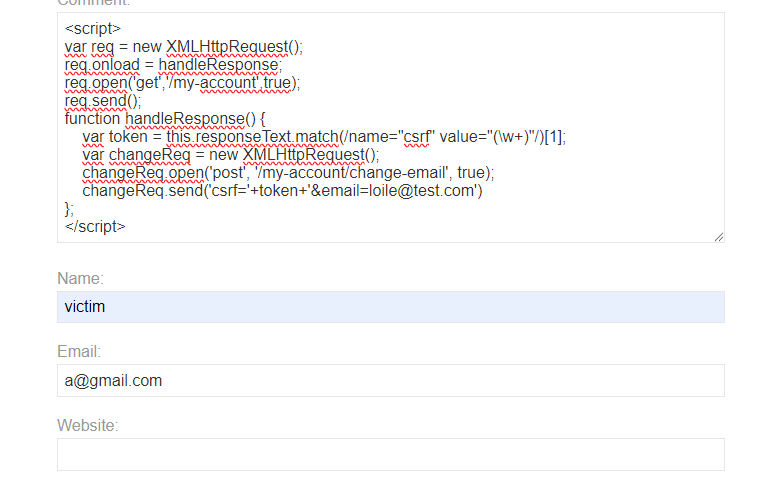Click the empty Website input field
This screenshot has height=482, width=783.
pyautogui.click(x=391, y=455)
